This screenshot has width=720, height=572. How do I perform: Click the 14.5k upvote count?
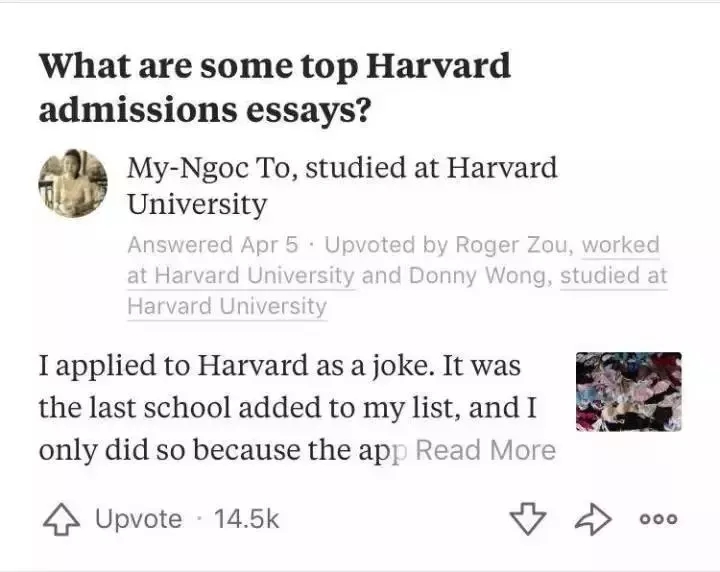tap(247, 519)
